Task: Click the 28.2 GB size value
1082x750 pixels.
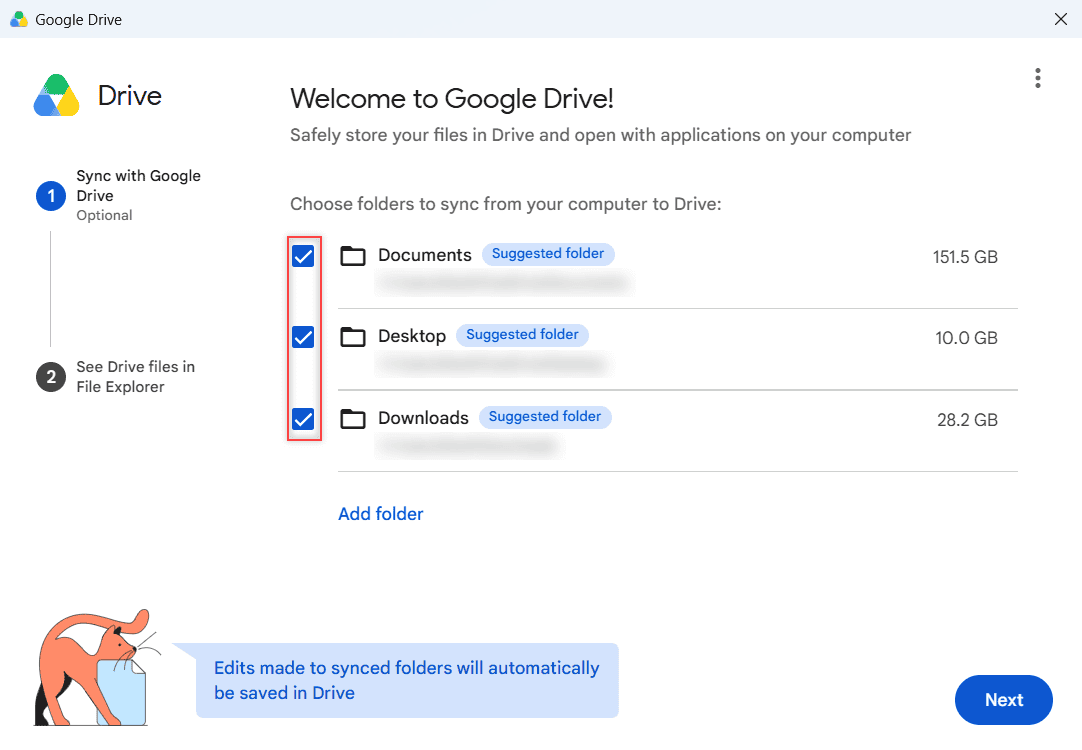Action: (x=967, y=420)
